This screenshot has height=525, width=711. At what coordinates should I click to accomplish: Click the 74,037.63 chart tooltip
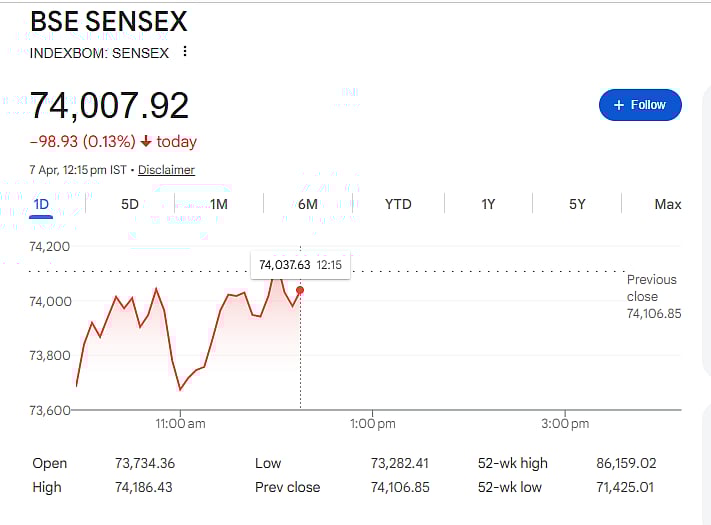(x=300, y=265)
